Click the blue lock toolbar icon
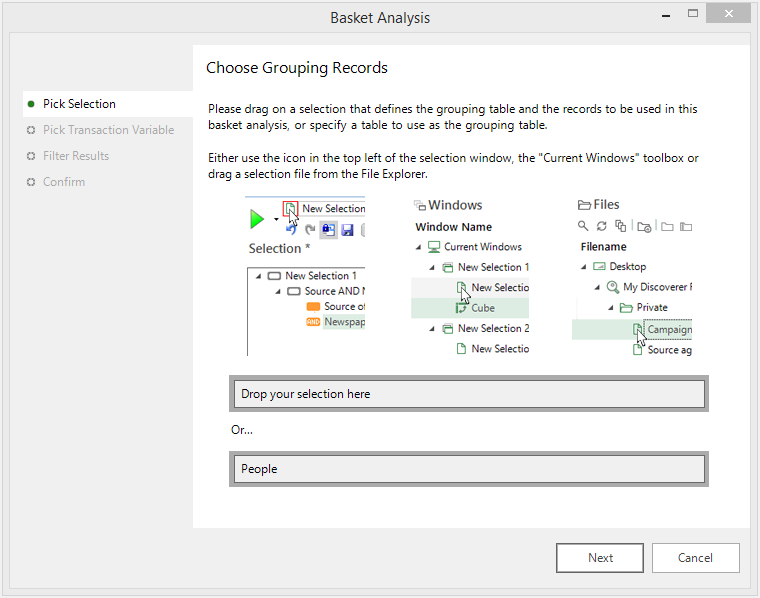The width and height of the screenshot is (760, 598). tap(329, 229)
